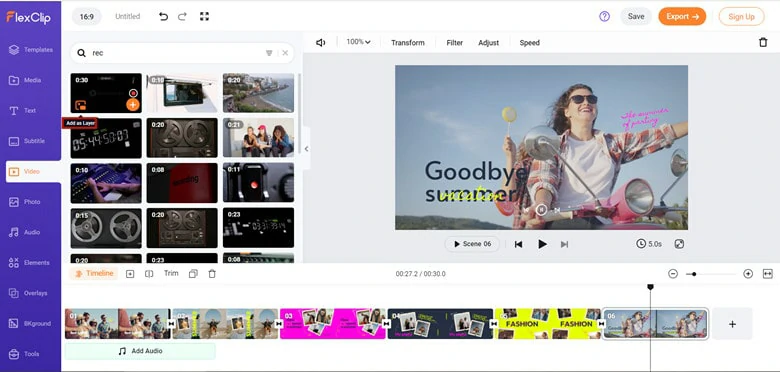Select scene 01 in the timeline
Viewport: 780px width, 372px height.
117,324
